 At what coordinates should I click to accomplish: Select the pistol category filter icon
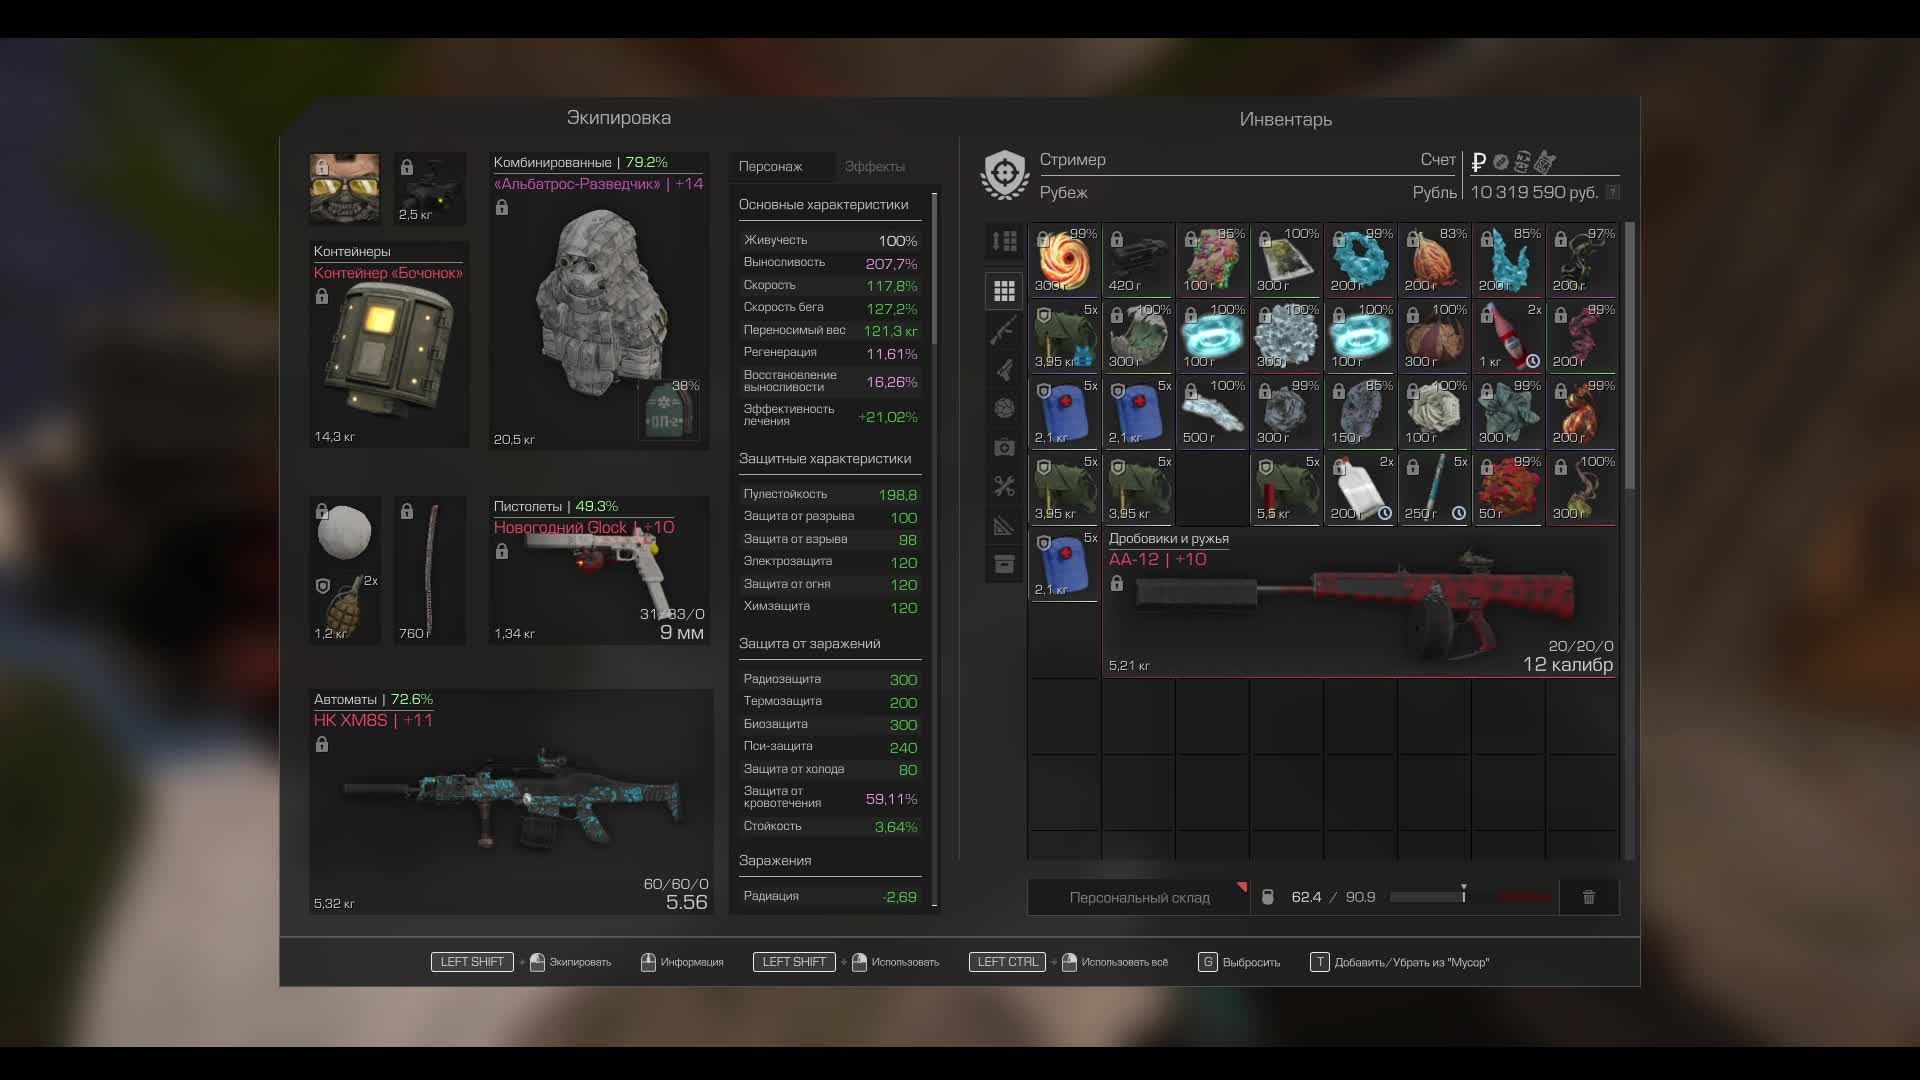1004,369
